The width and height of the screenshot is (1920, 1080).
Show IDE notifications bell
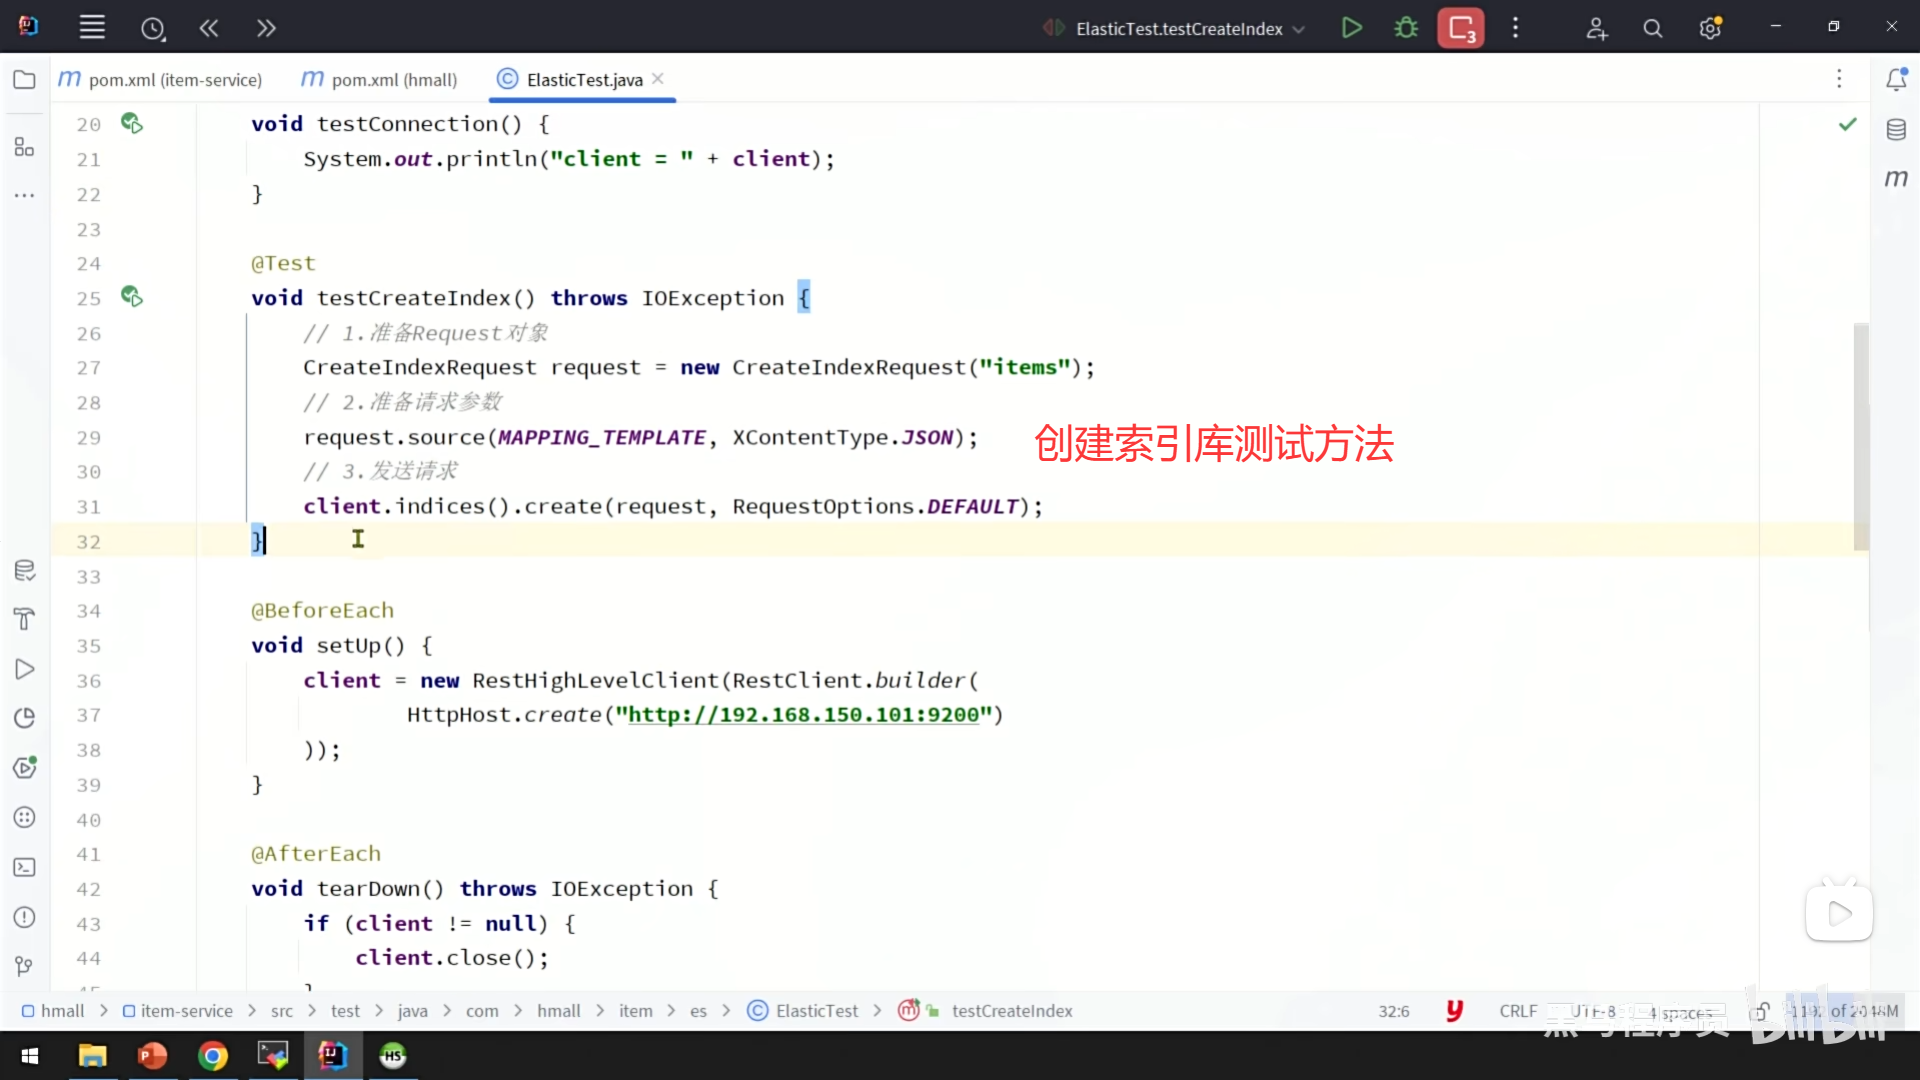coord(1896,80)
